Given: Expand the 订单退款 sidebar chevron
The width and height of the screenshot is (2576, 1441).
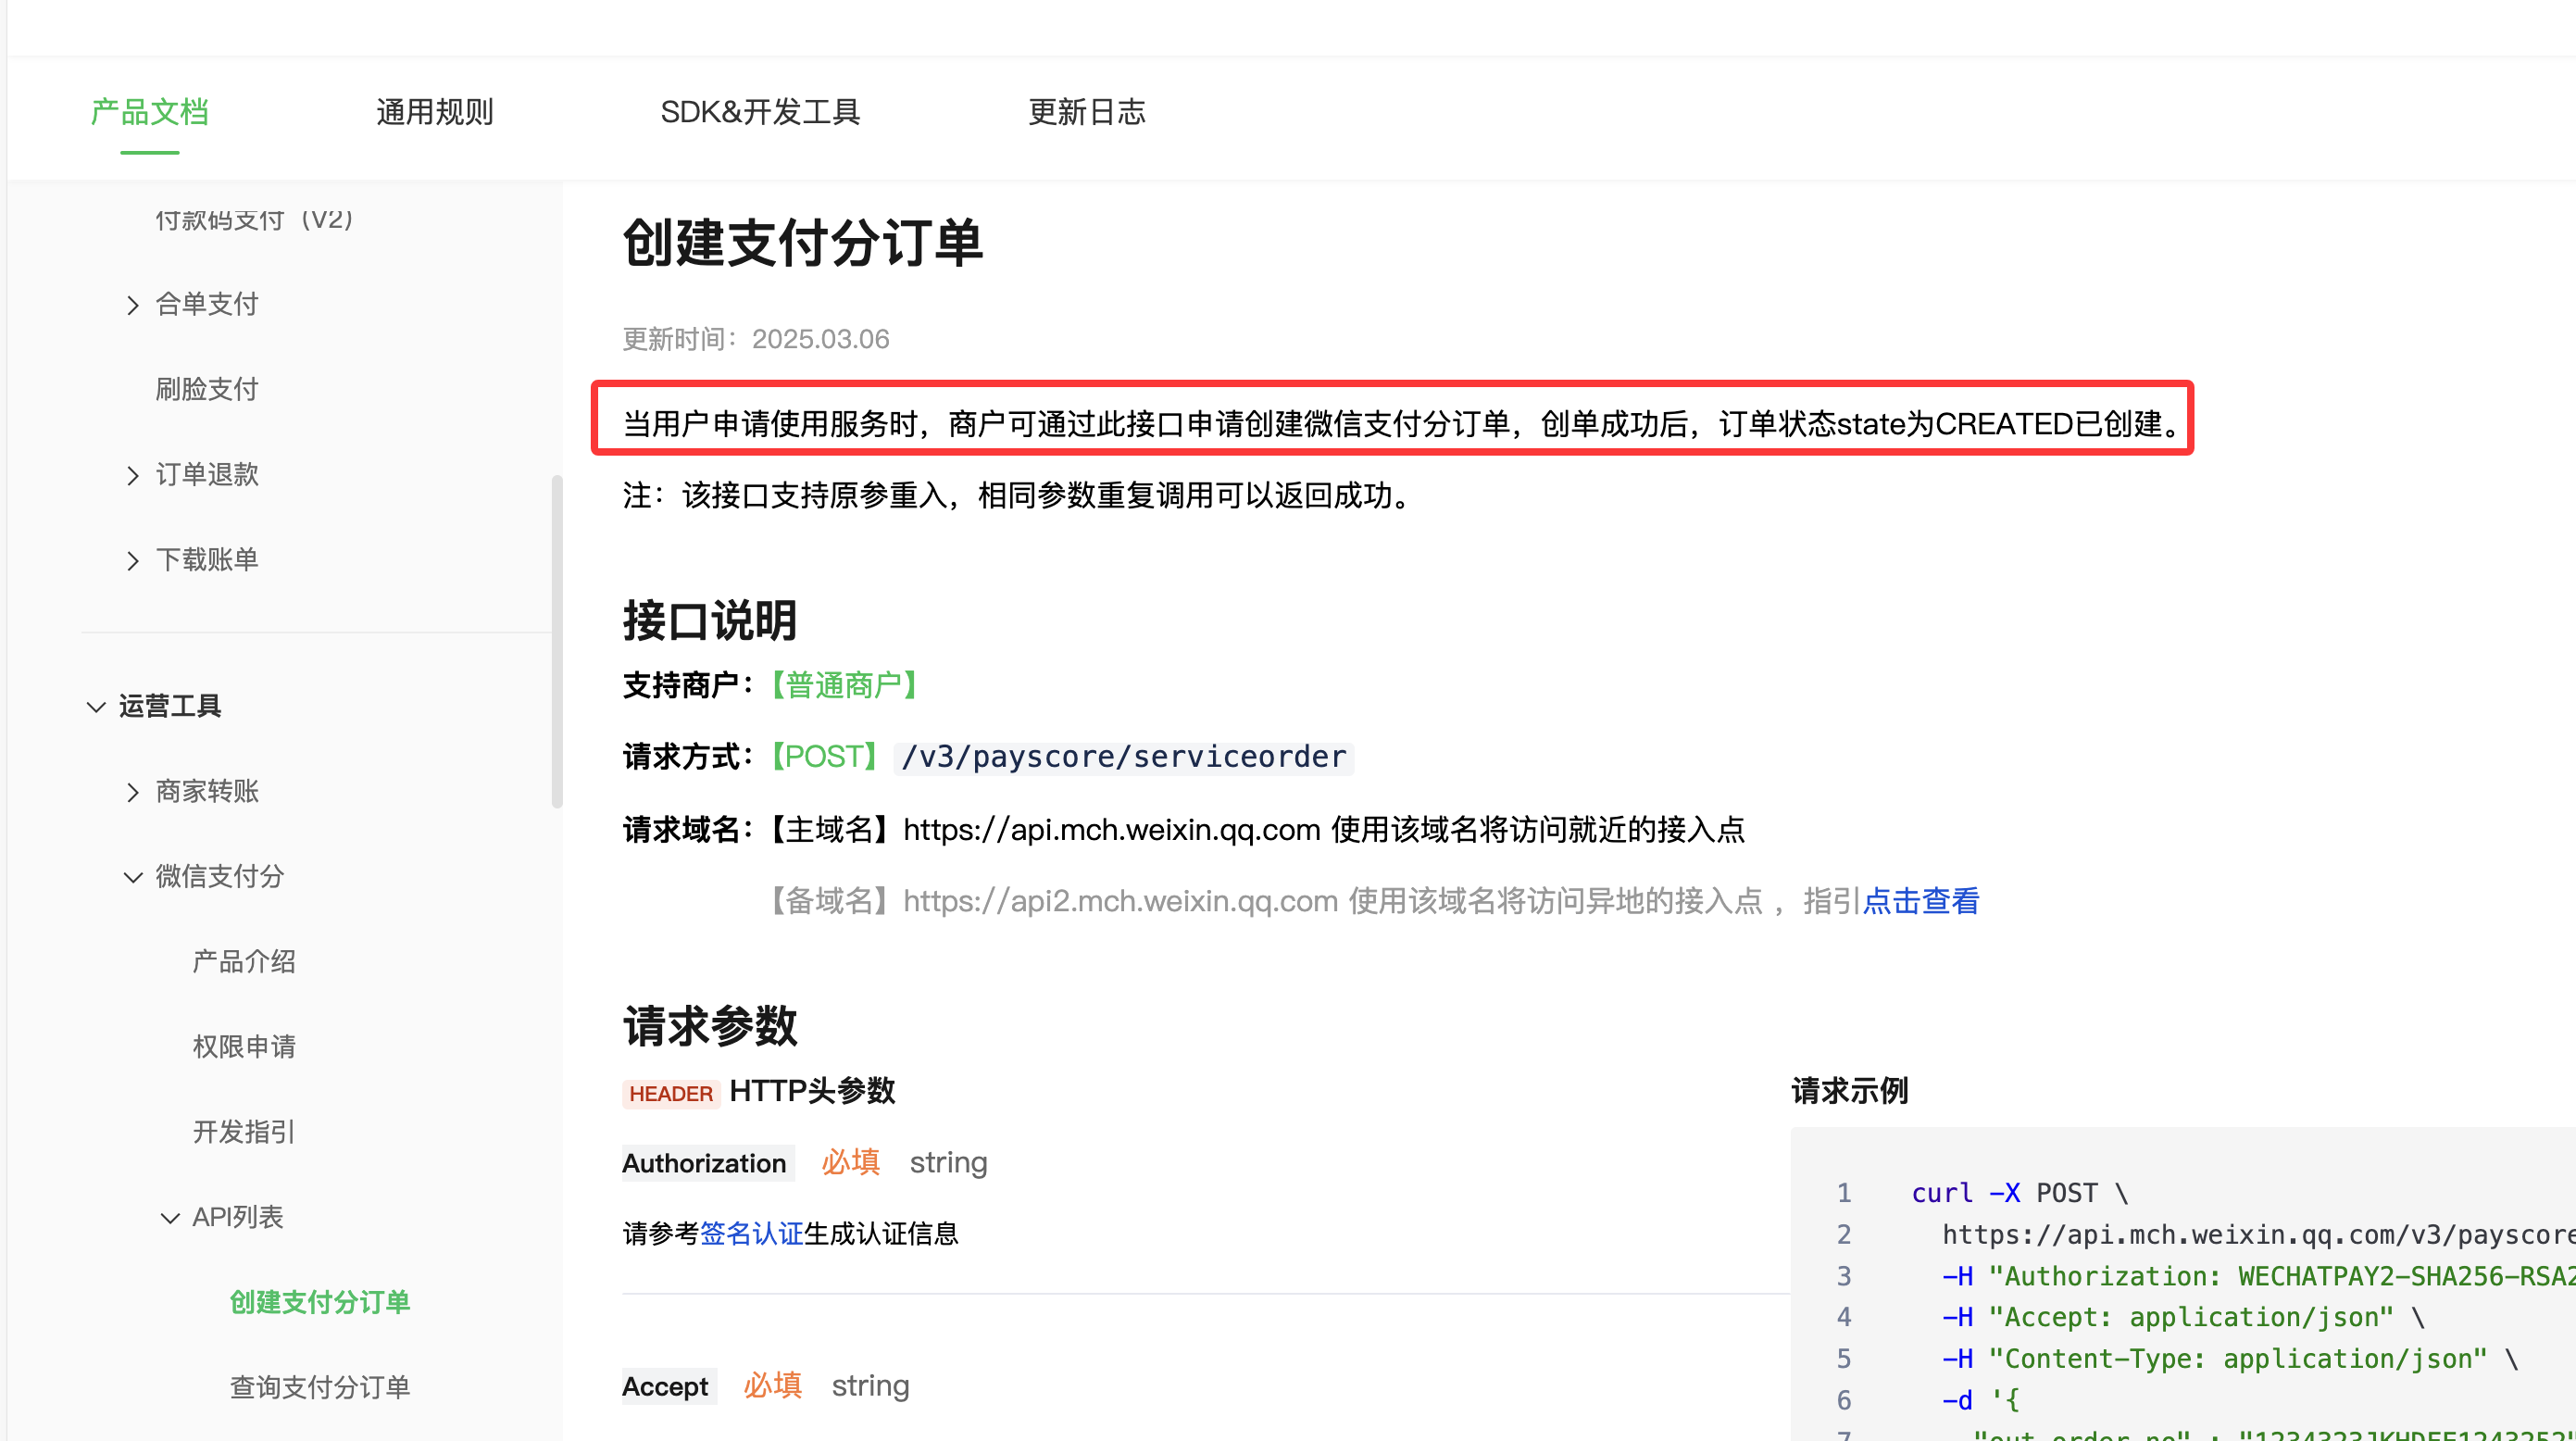Looking at the screenshot, I should [x=133, y=475].
